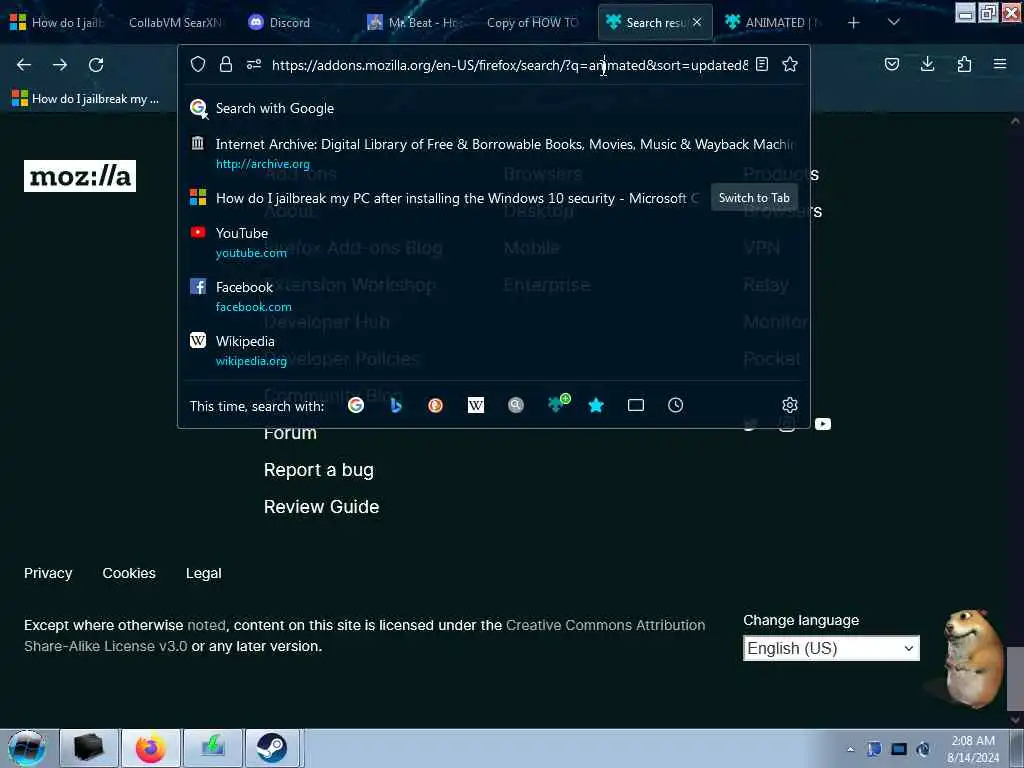The image size is (1024, 768).
Task: Switch to the 'Copy of HOW TO' tab
Action: tap(533, 22)
